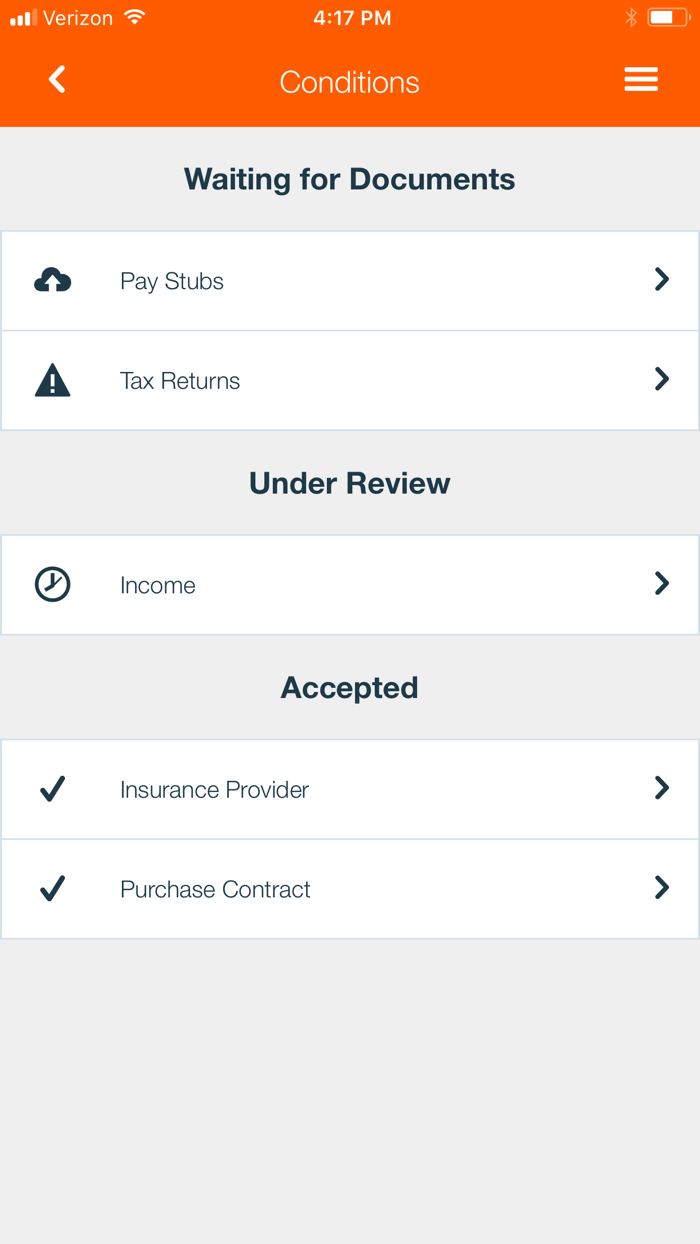
Task: Expand Pay Stubs using its chevron
Action: coord(661,279)
